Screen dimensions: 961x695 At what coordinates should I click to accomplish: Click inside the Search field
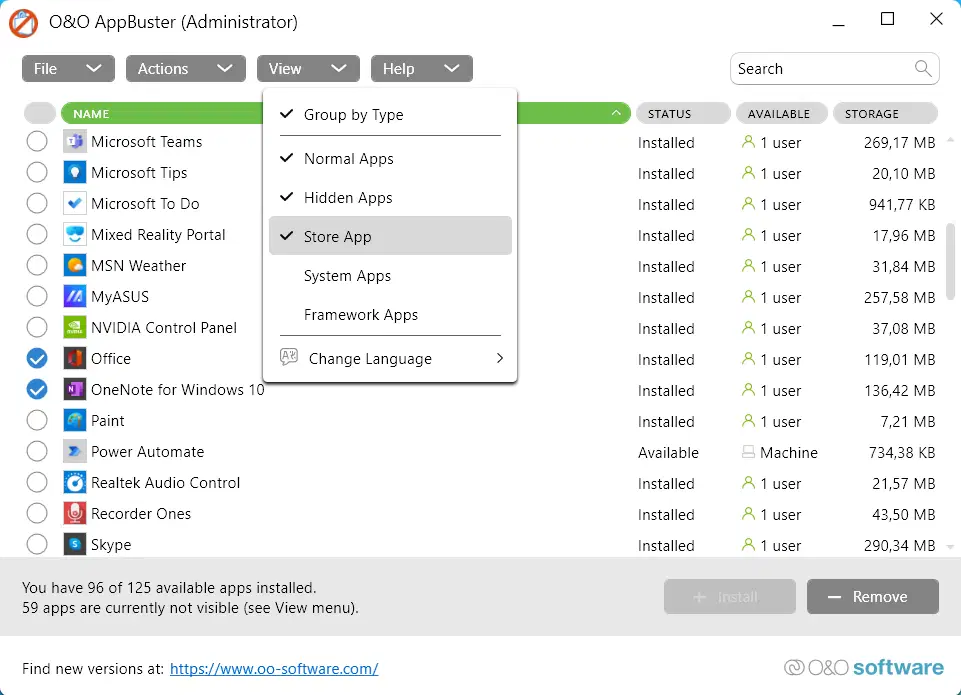click(x=820, y=69)
